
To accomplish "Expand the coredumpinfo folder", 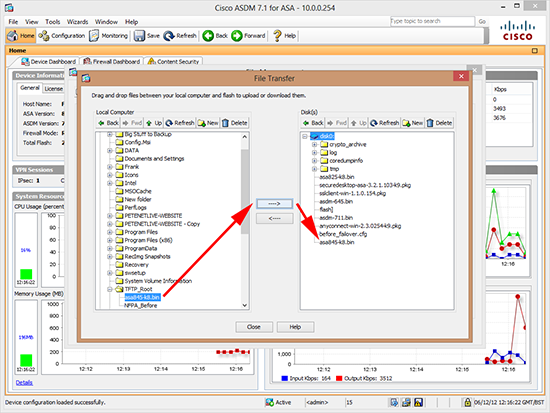I will 314,161.
